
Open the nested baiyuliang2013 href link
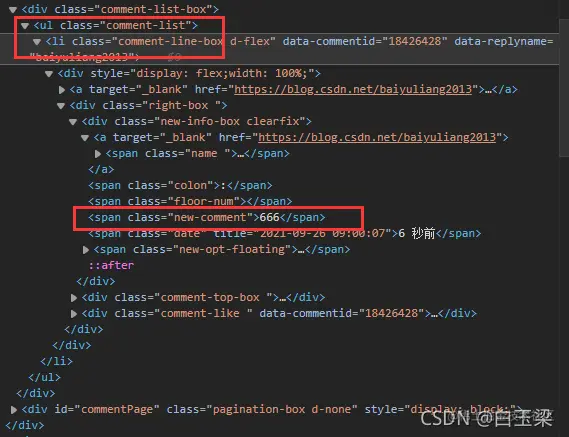click(377, 137)
